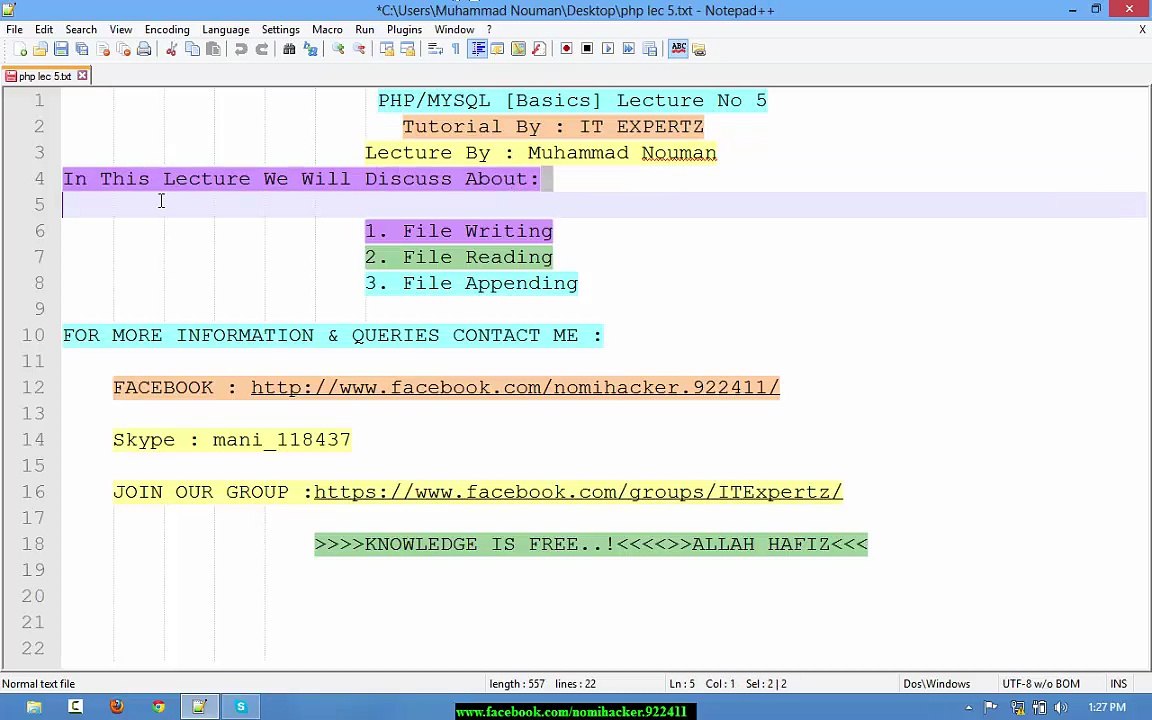Click the facebook.com/nomihacker.922411 link on line 12
Image resolution: width=1152 pixels, height=720 pixels.
(x=515, y=387)
